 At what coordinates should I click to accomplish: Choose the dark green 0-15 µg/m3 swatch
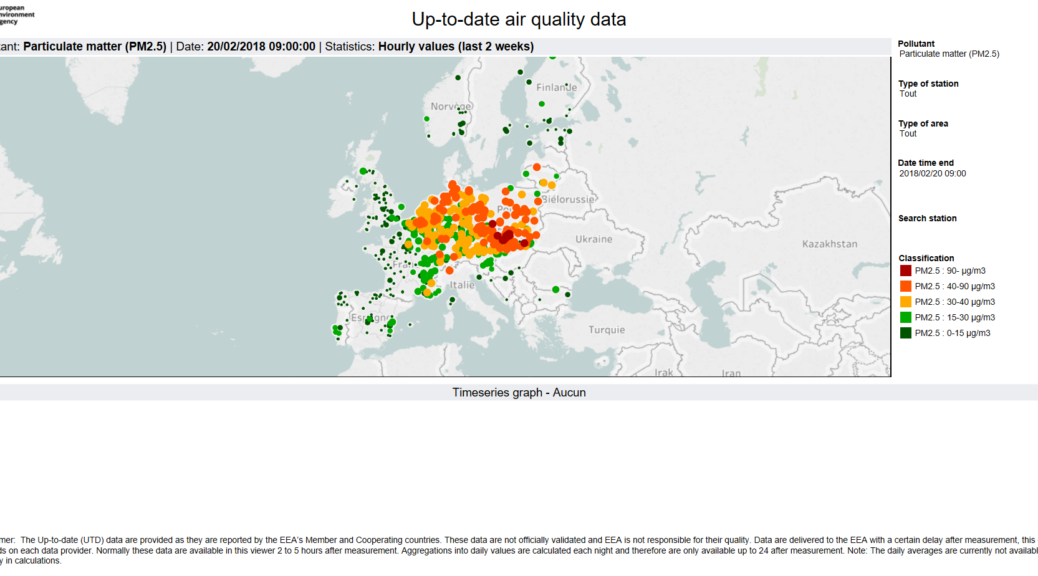pyautogui.click(x=905, y=333)
